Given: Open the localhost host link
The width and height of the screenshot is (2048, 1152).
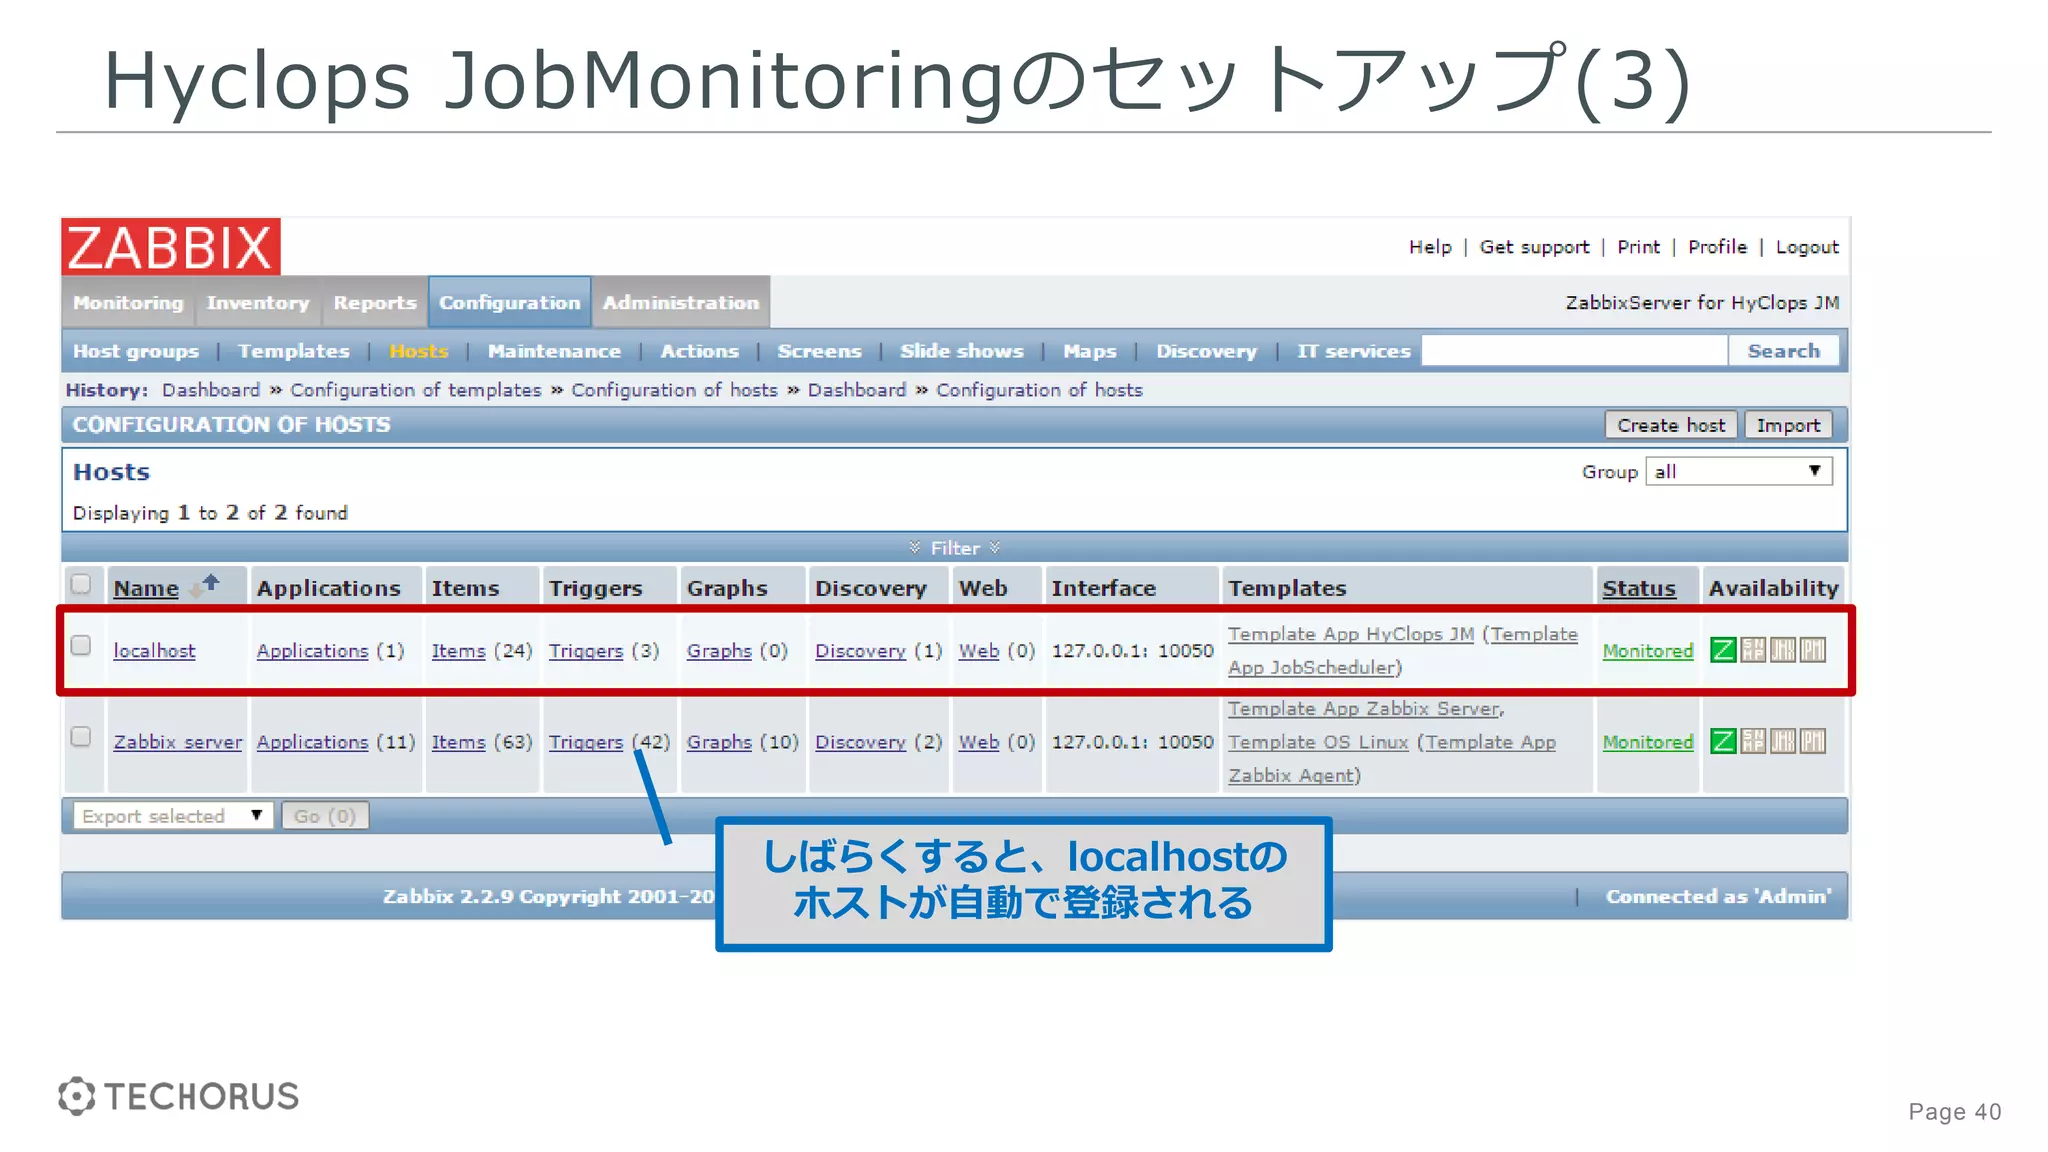Looking at the screenshot, I should click(154, 650).
